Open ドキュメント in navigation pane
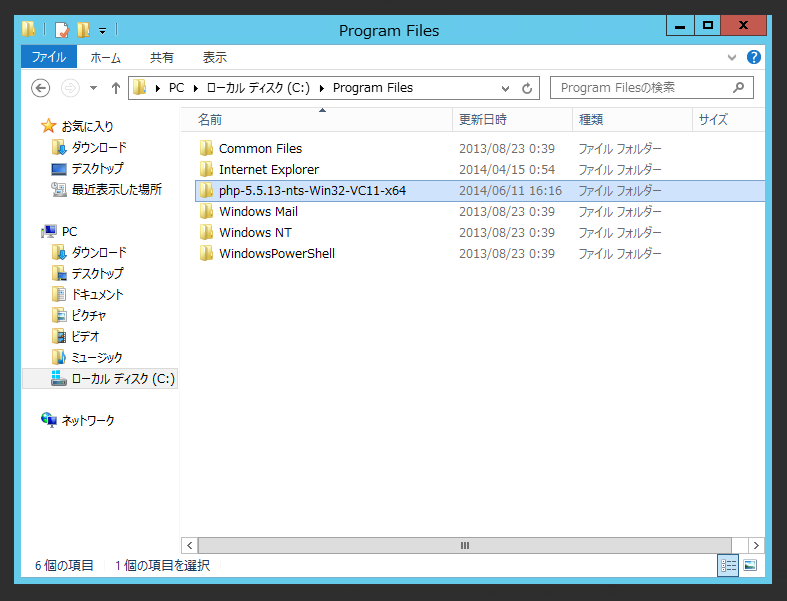Image resolution: width=787 pixels, height=601 pixels. click(97, 295)
